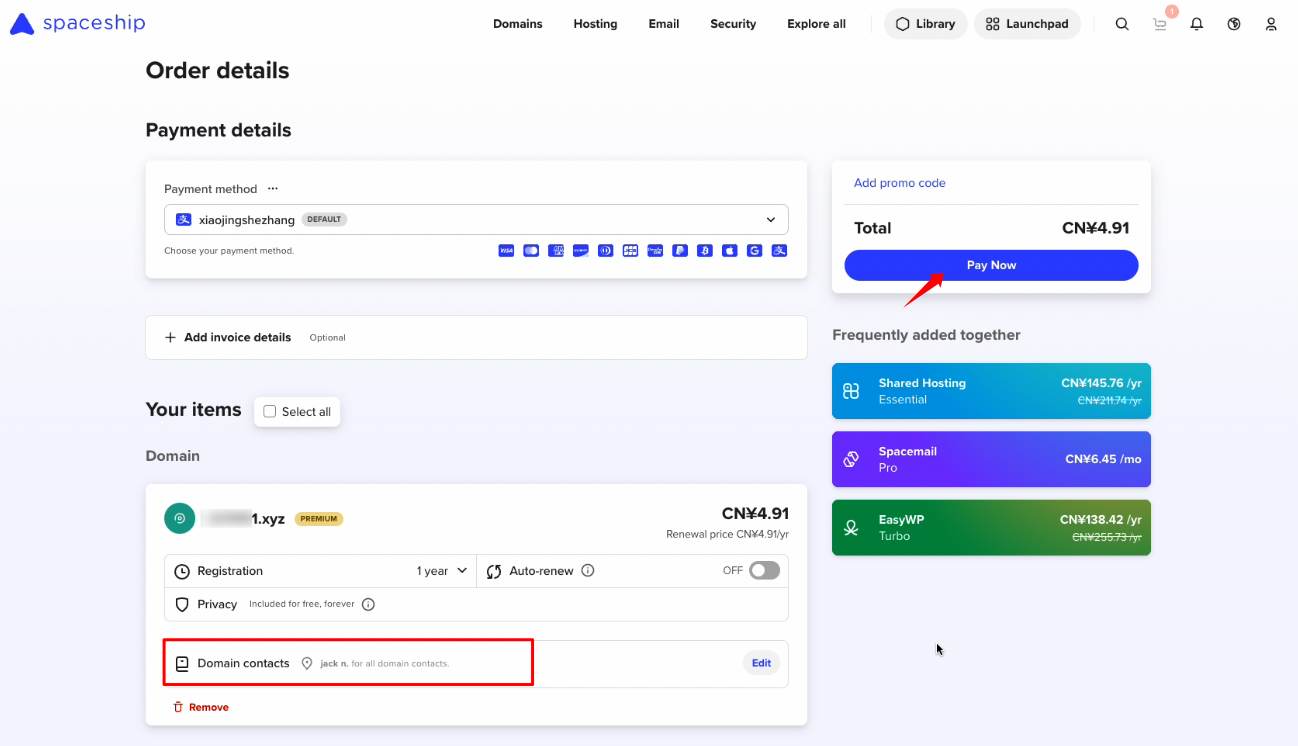Click the Privacy shield icon
The height and width of the screenshot is (746, 1298).
[182, 605]
